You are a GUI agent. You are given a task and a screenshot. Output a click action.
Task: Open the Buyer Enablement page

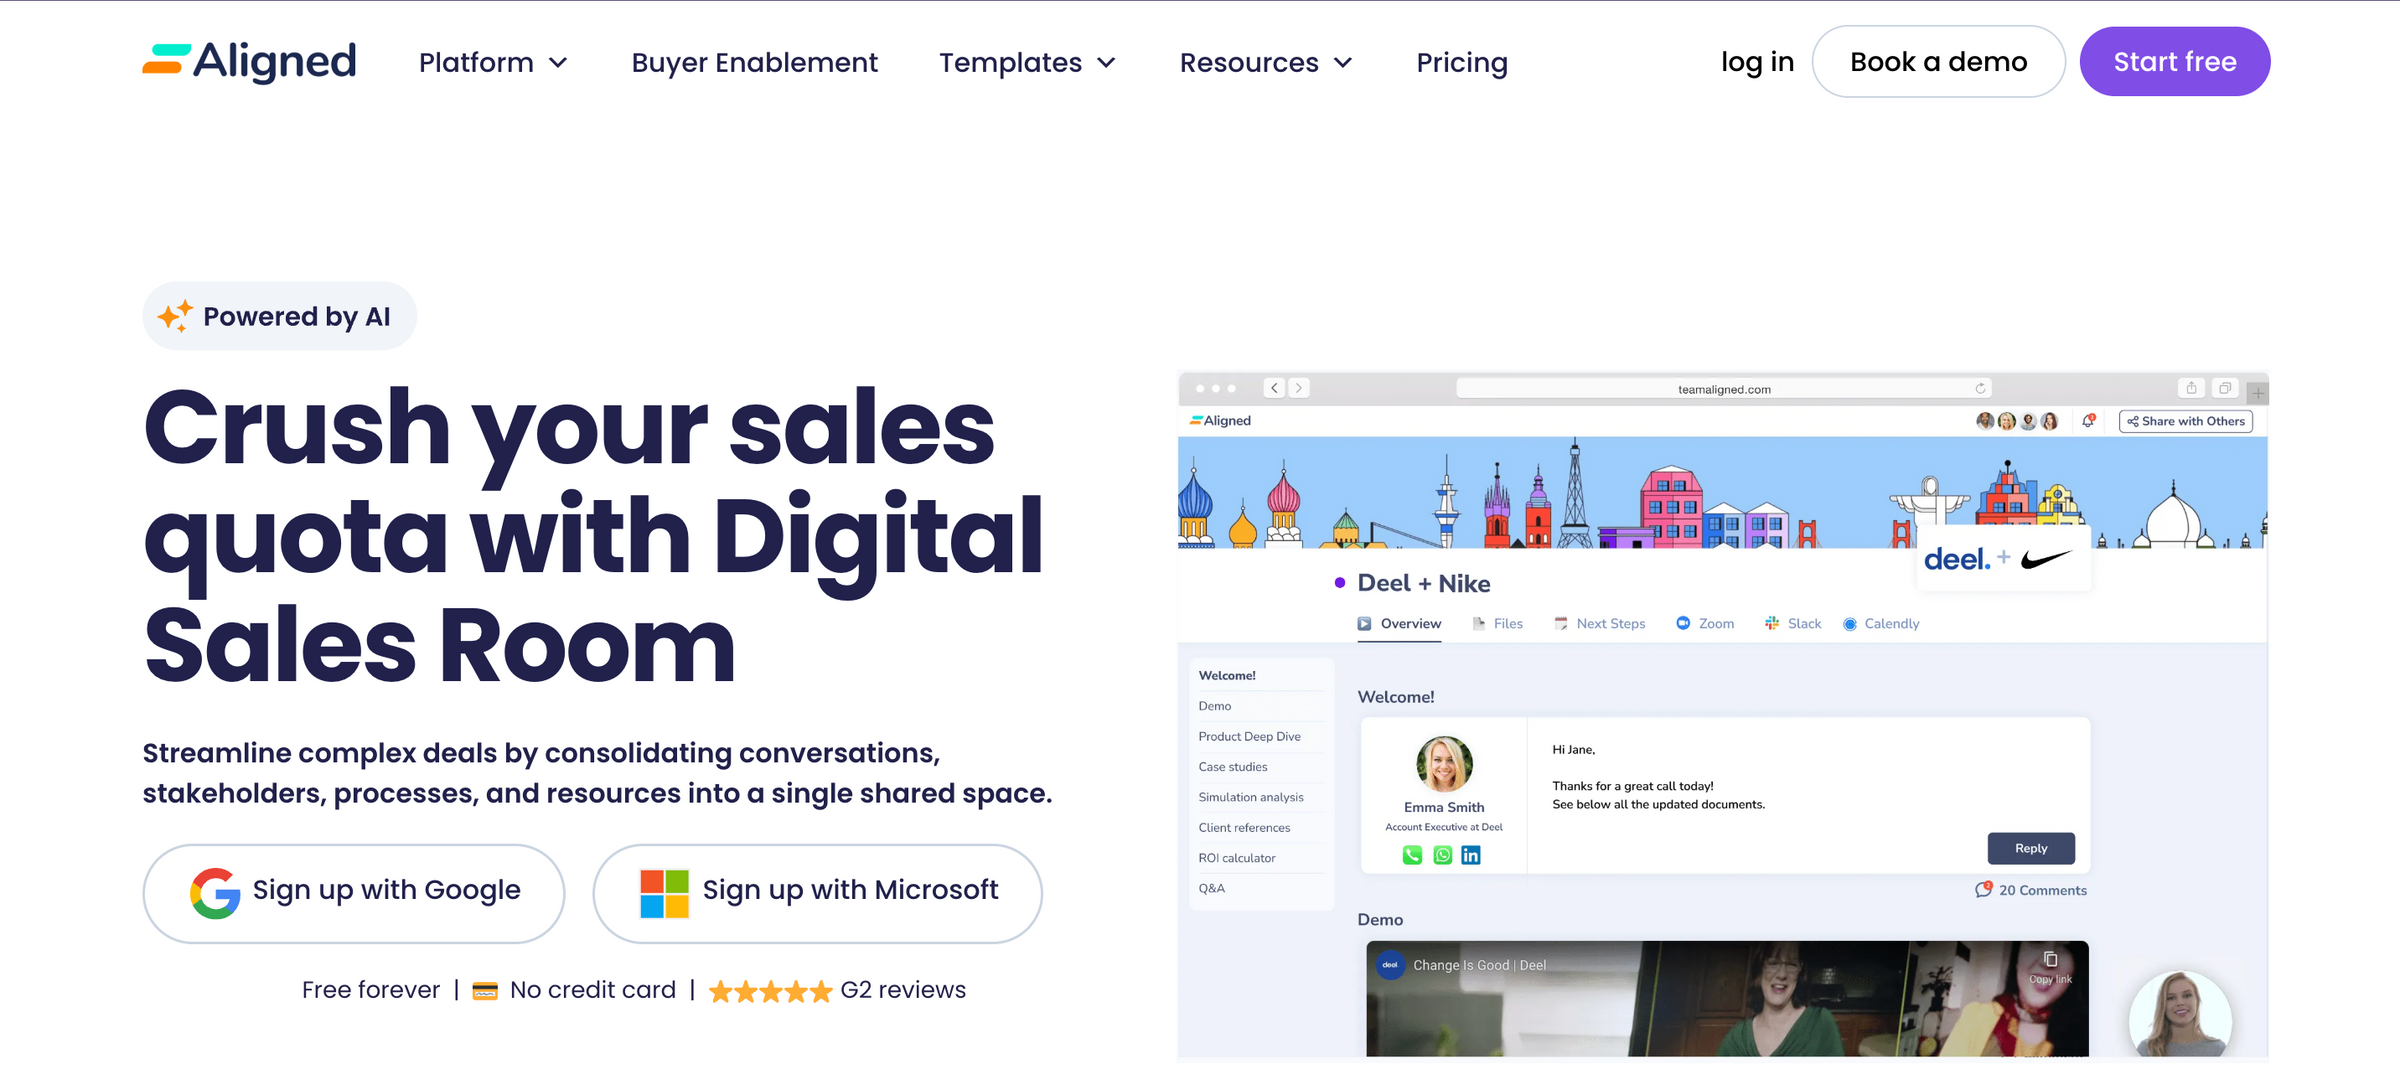click(x=754, y=62)
